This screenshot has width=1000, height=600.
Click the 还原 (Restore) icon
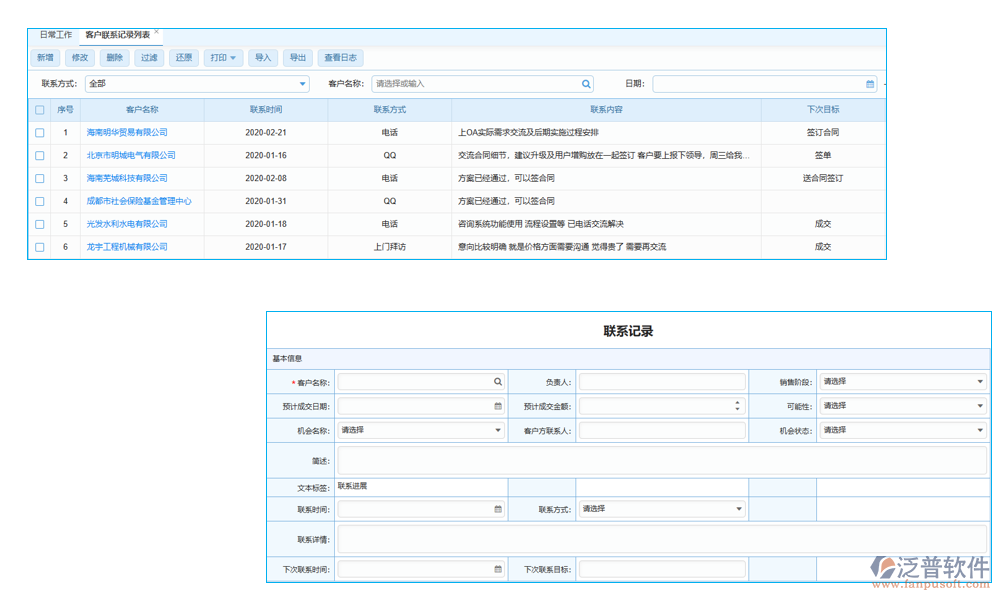tap(185, 57)
